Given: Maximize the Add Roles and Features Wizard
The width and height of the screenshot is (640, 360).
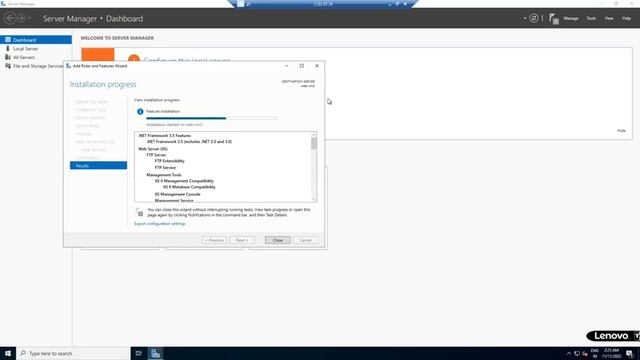Looking at the screenshot, I should coord(302,66).
